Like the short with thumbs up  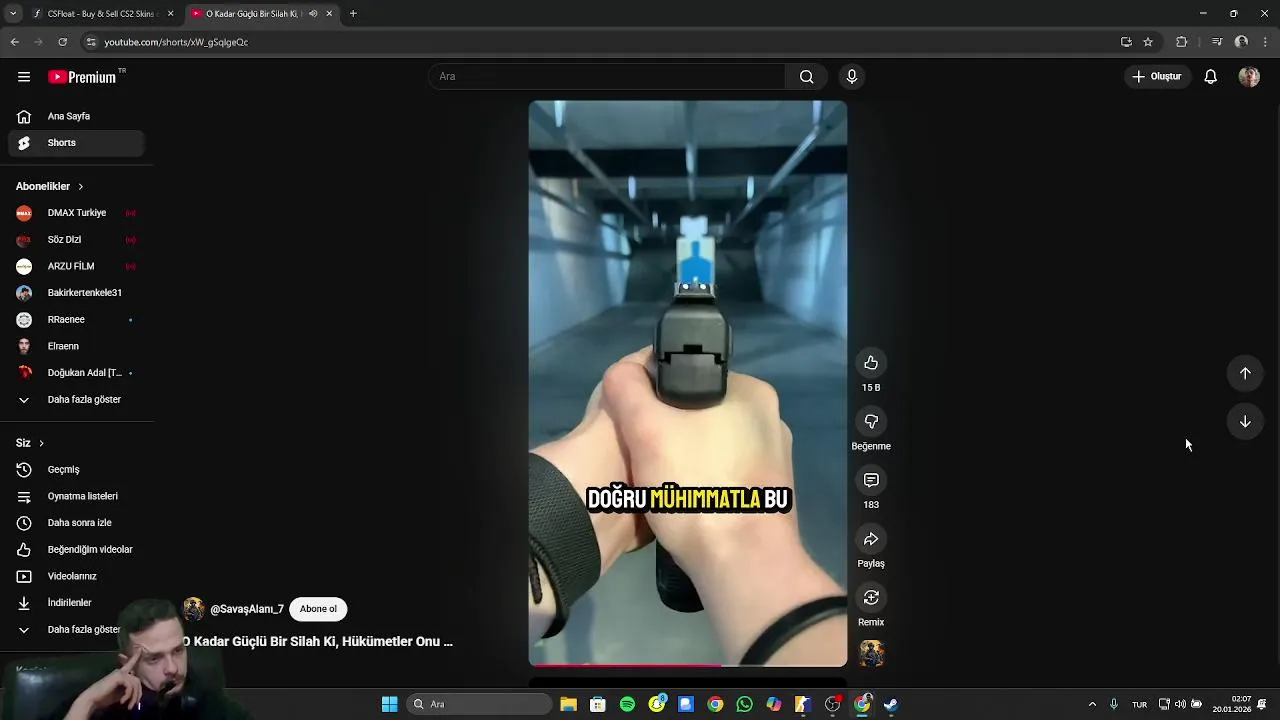point(871,363)
